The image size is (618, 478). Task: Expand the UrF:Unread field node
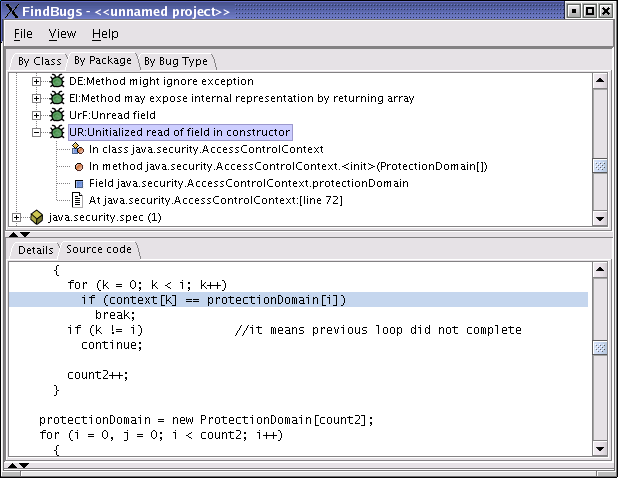click(x=36, y=115)
